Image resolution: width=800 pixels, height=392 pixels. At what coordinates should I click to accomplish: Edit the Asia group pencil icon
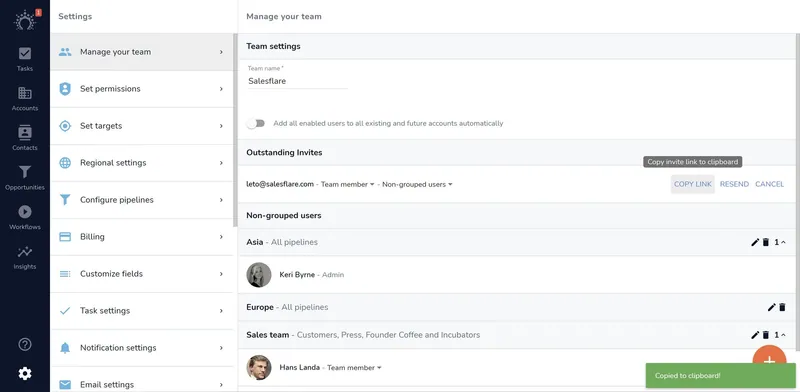click(755, 242)
